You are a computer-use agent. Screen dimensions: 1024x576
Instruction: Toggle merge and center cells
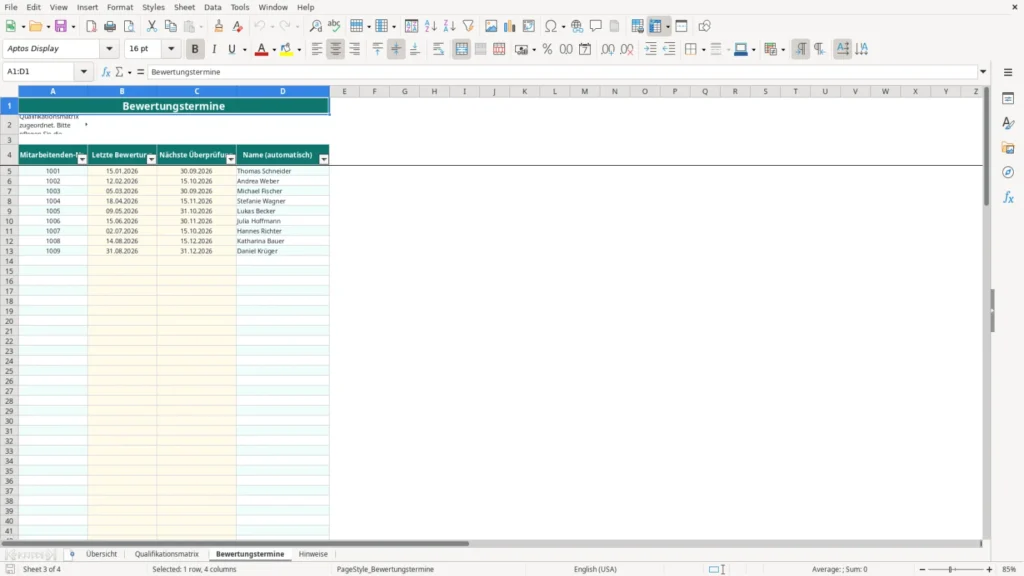tap(462, 49)
